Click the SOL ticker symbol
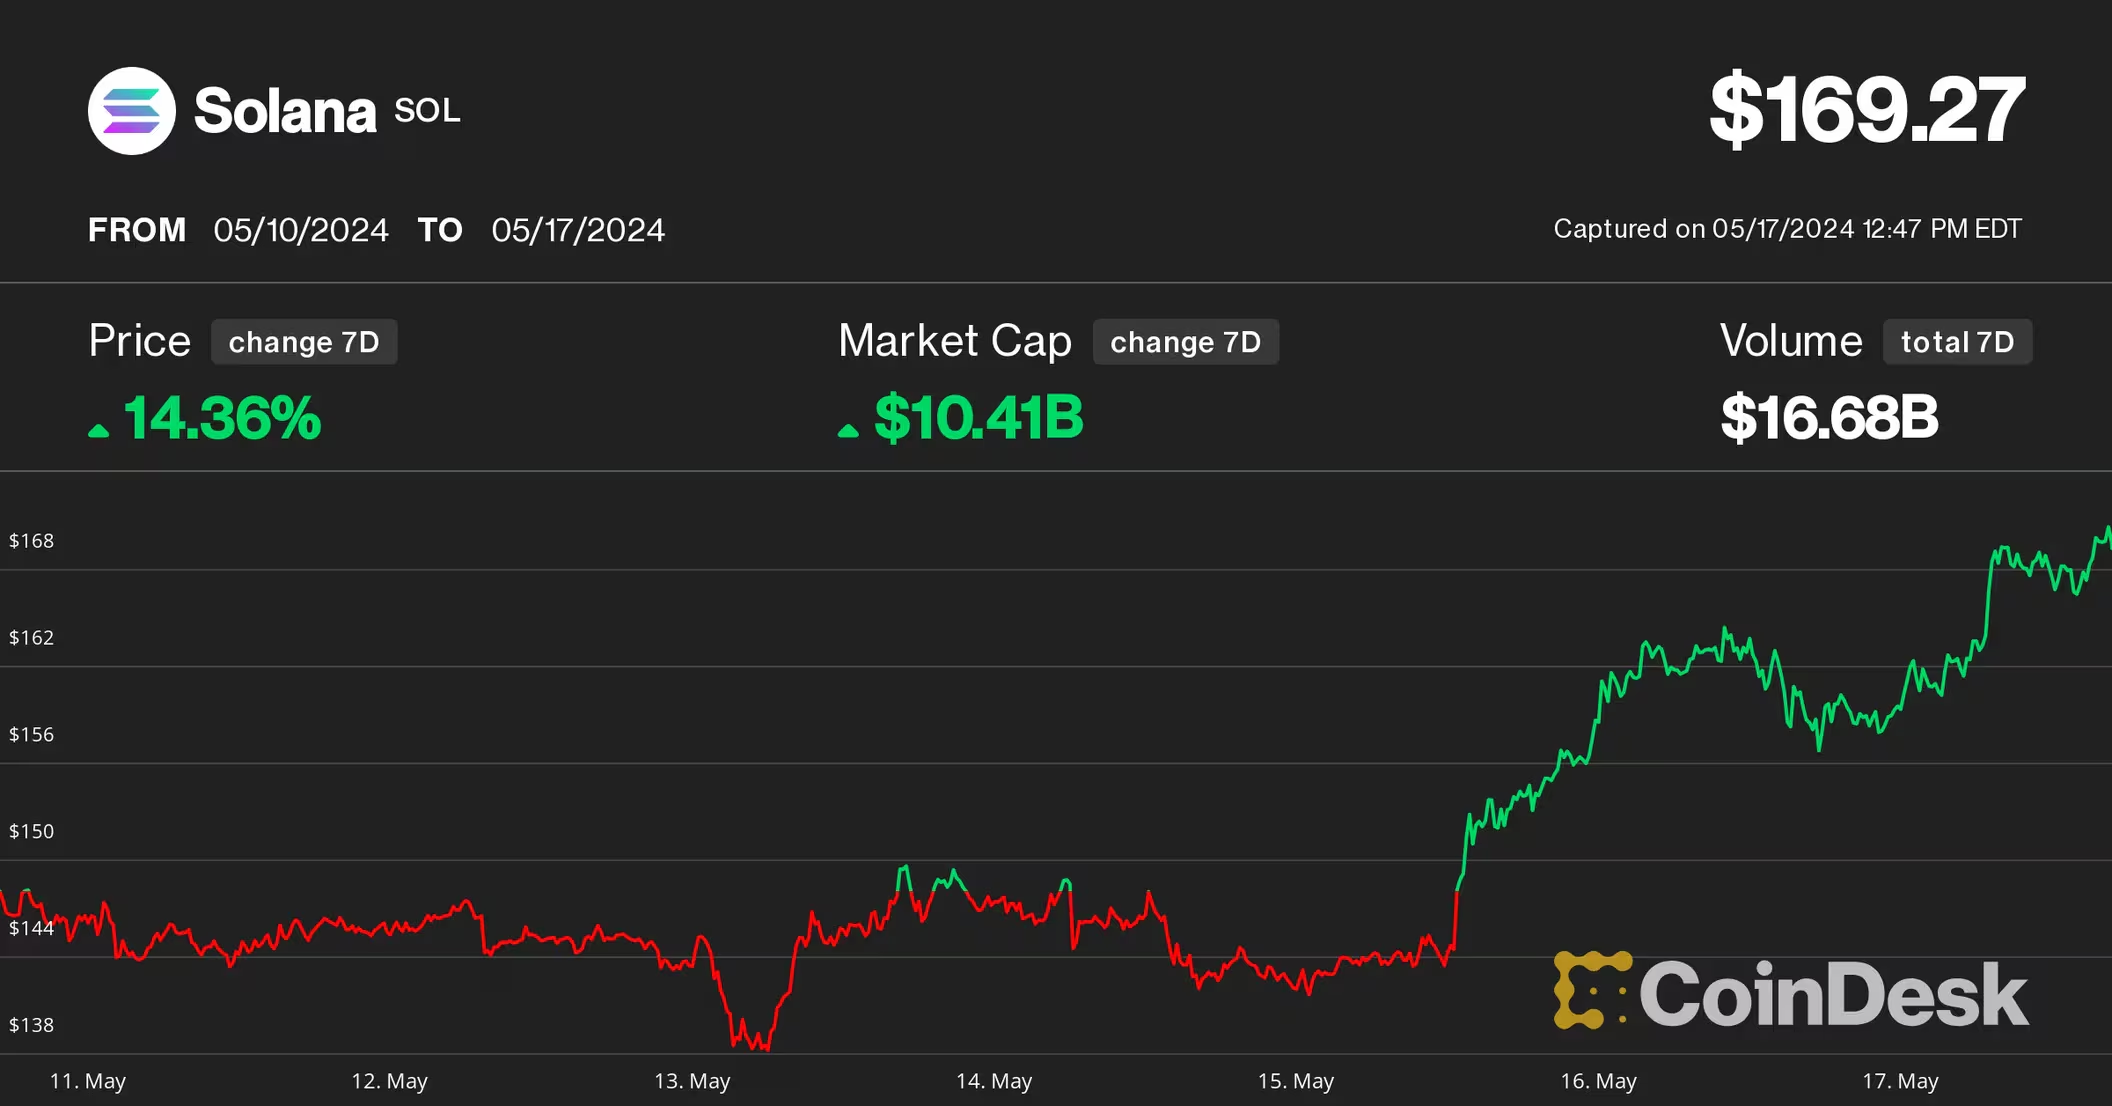This screenshot has width=2112, height=1106. pos(427,111)
